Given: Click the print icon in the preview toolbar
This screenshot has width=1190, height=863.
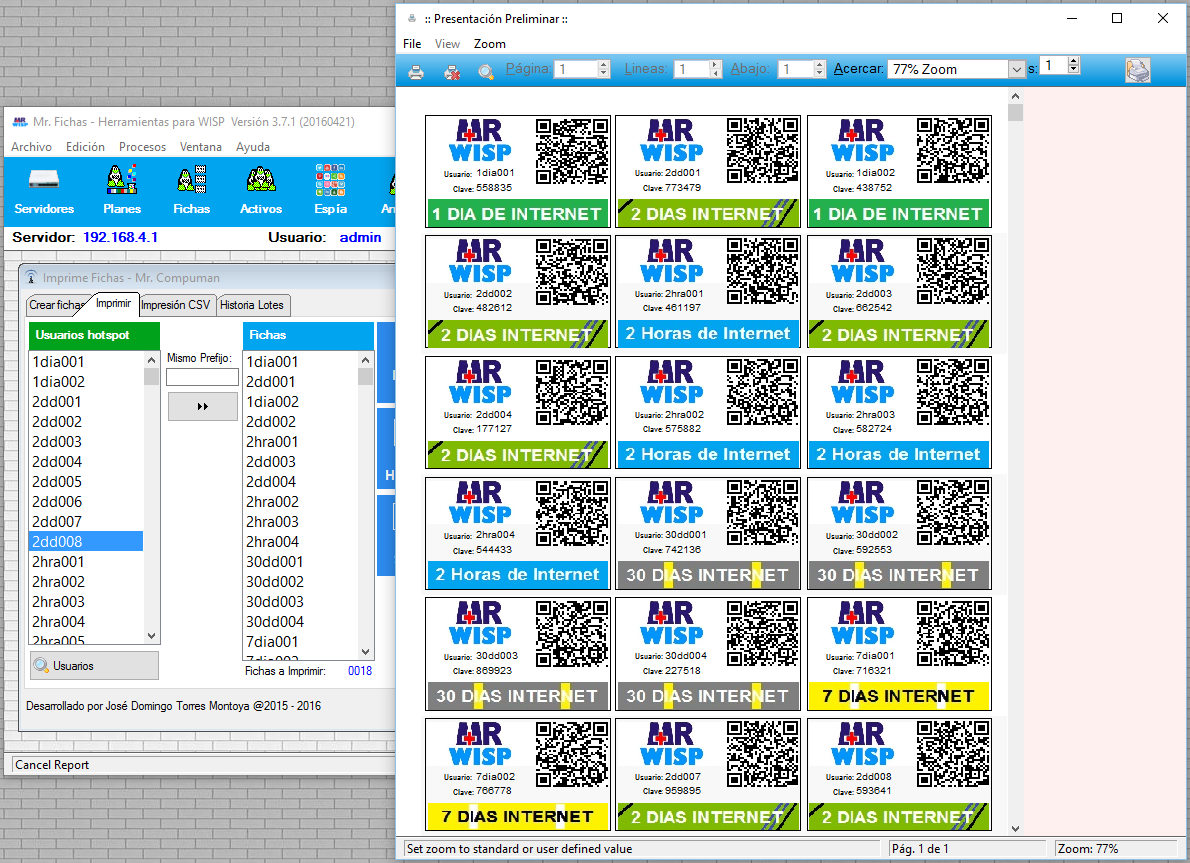Looking at the screenshot, I should [416, 71].
